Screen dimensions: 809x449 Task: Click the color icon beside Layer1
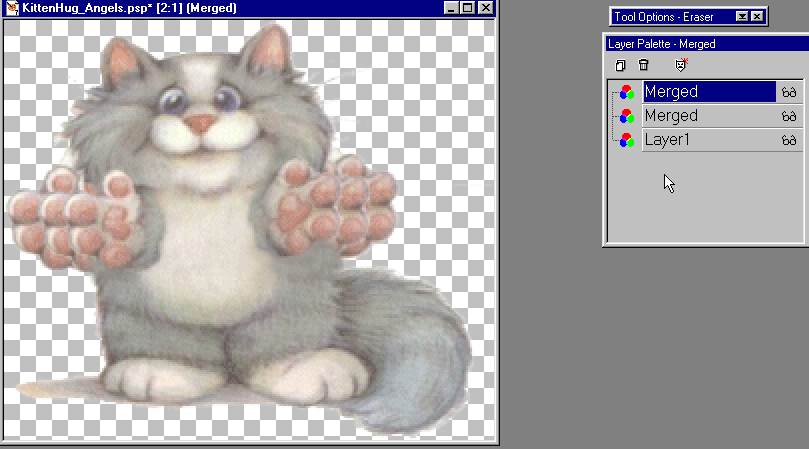pyautogui.click(x=626, y=140)
